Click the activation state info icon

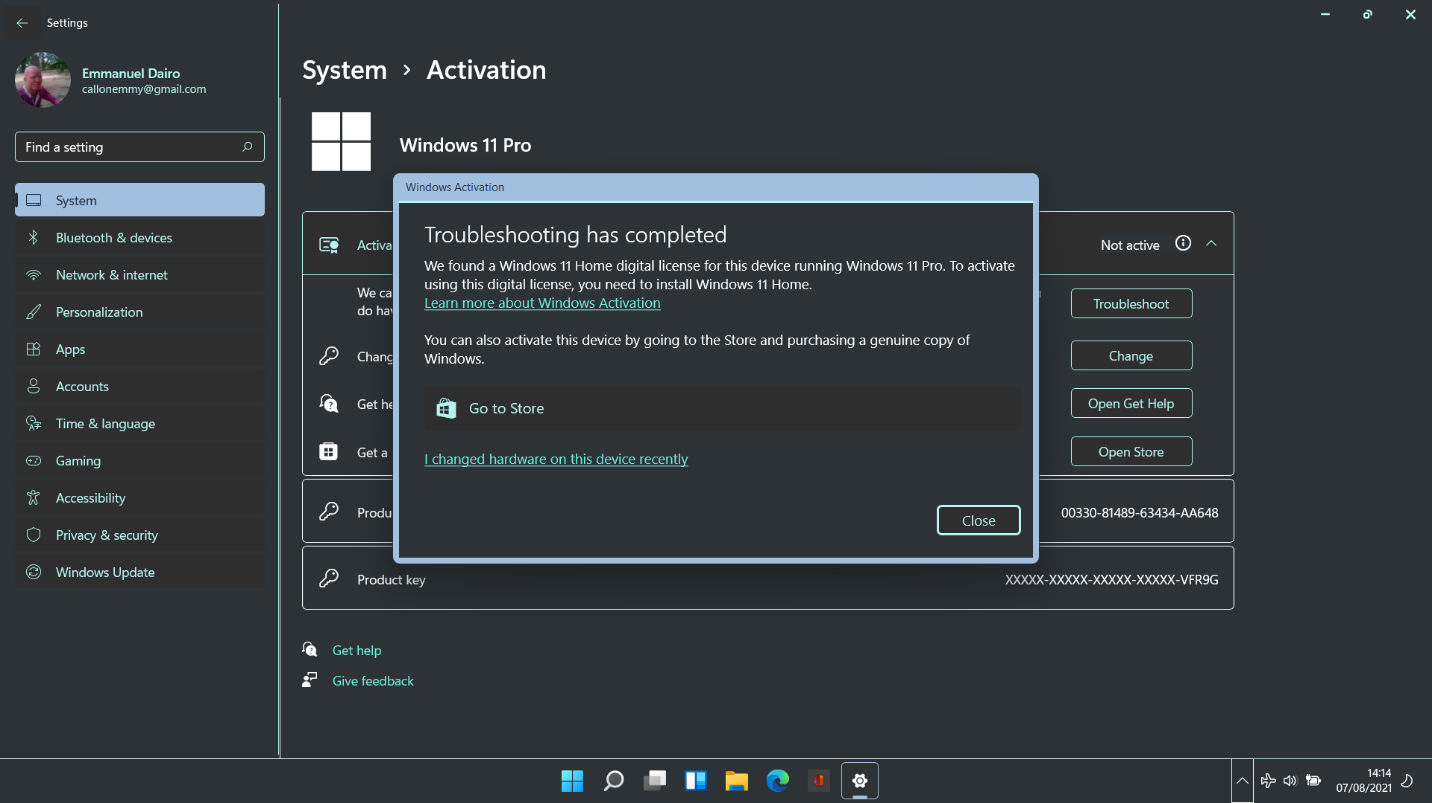[x=1183, y=243]
